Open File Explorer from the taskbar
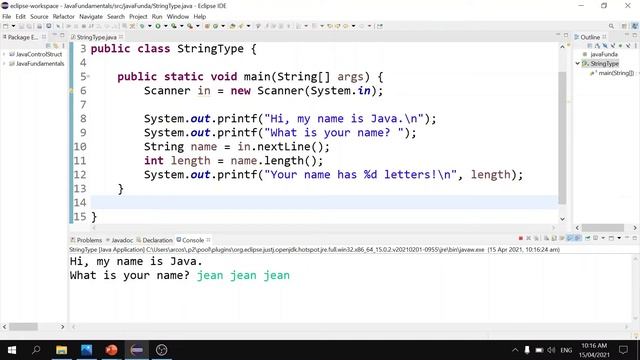The image size is (640, 360). tap(61, 350)
